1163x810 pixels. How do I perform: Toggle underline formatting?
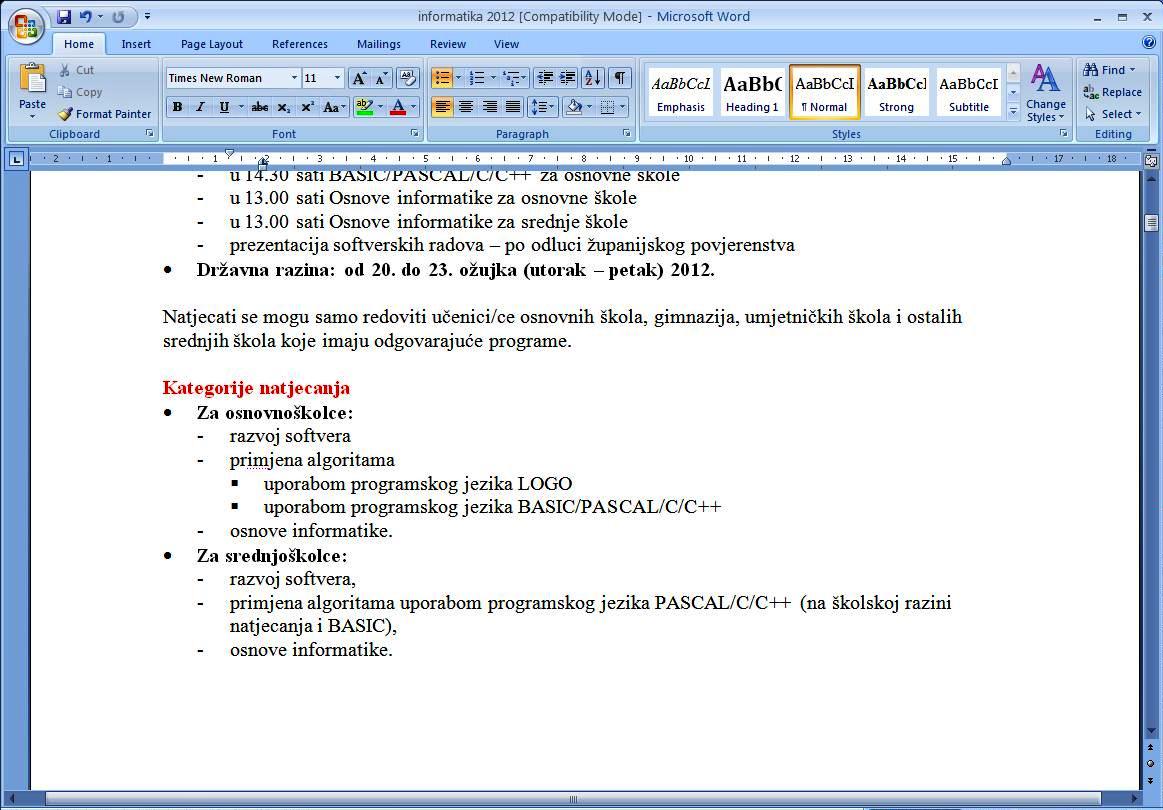[x=223, y=107]
